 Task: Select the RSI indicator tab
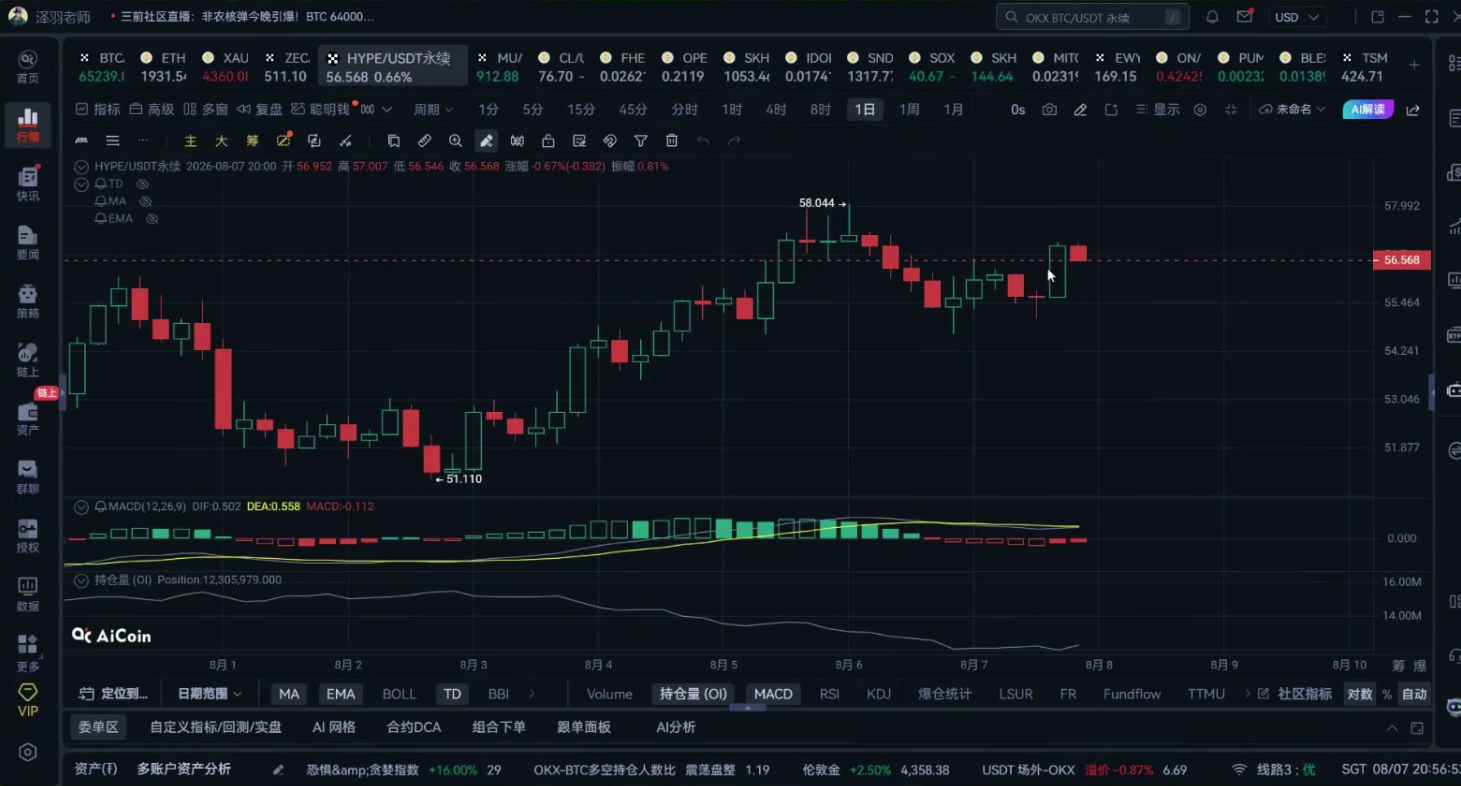click(829, 694)
